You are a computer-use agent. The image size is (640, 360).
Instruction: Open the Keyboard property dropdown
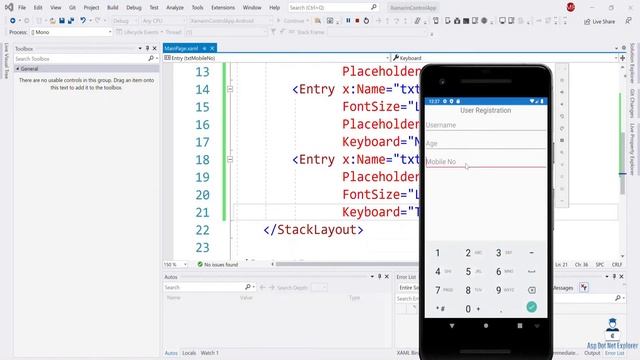click(505, 58)
